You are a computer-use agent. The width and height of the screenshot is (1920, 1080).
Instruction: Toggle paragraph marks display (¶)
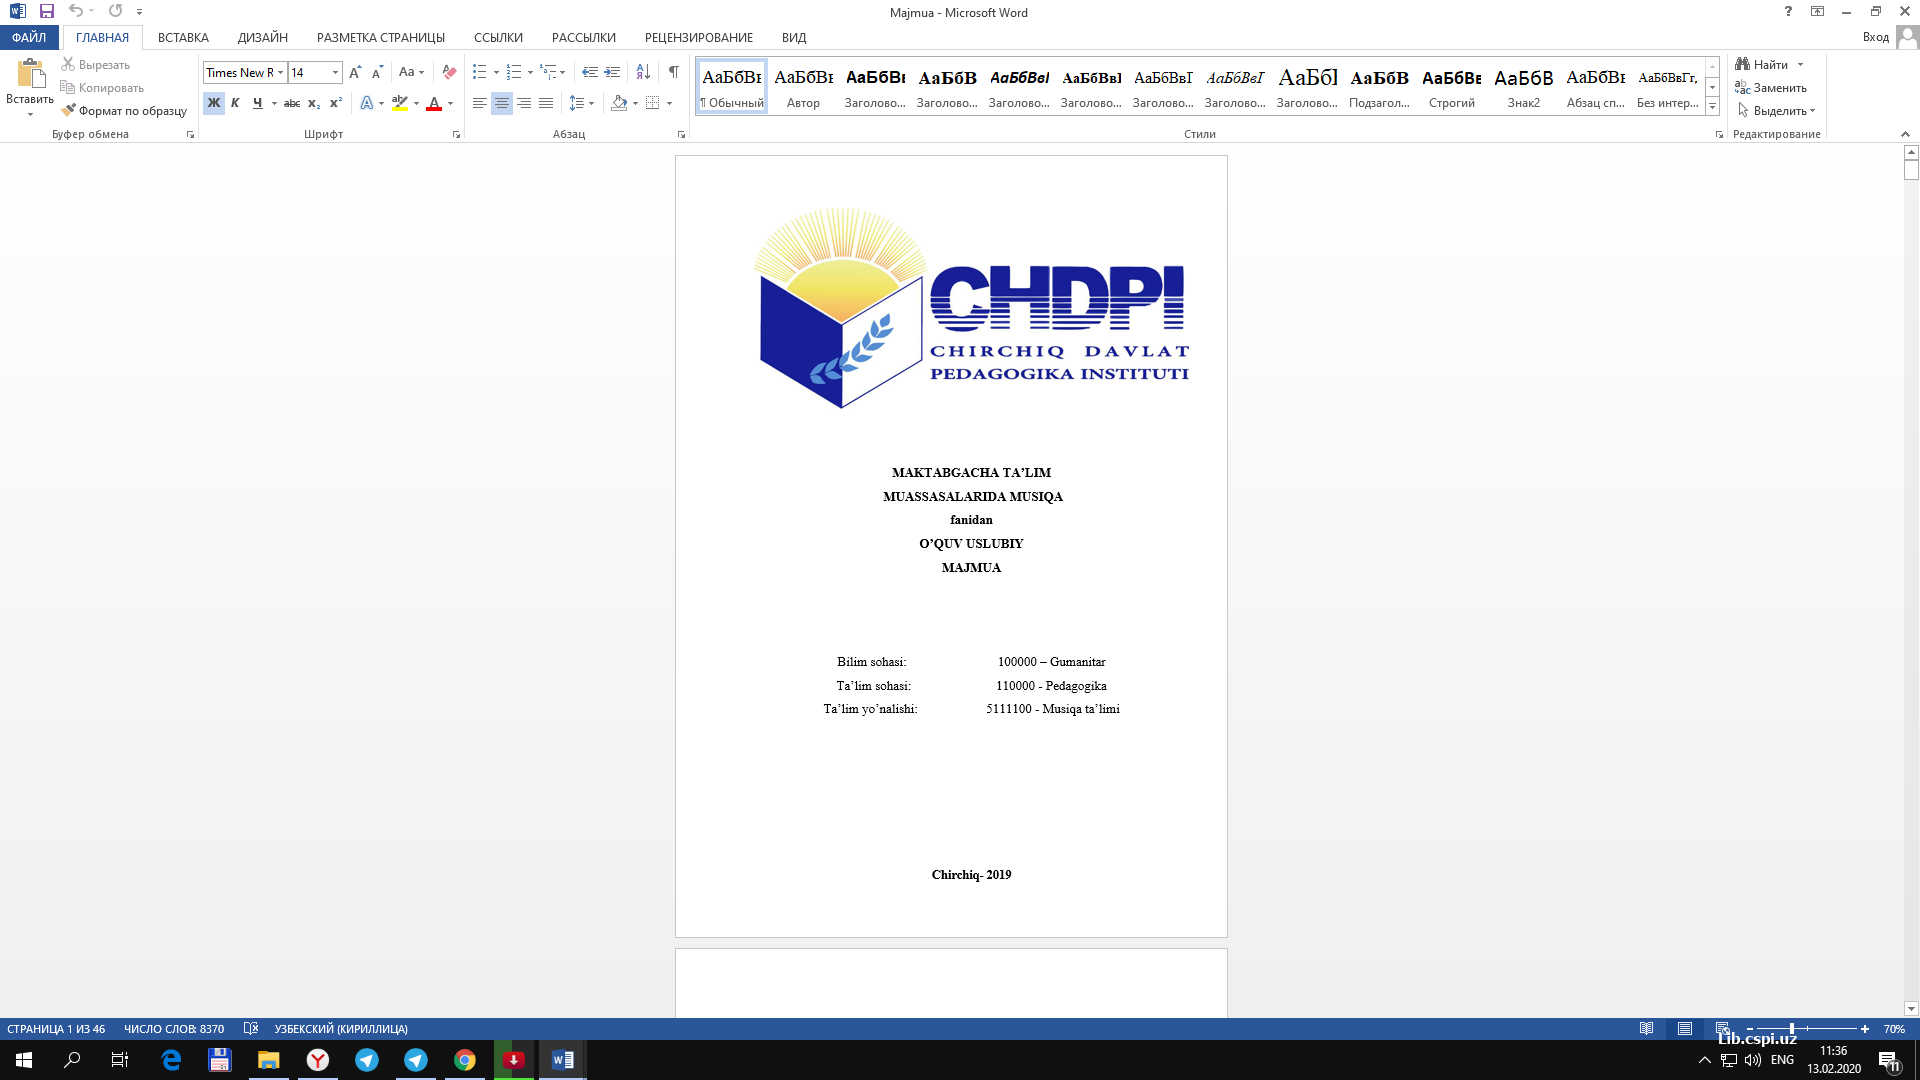(674, 72)
